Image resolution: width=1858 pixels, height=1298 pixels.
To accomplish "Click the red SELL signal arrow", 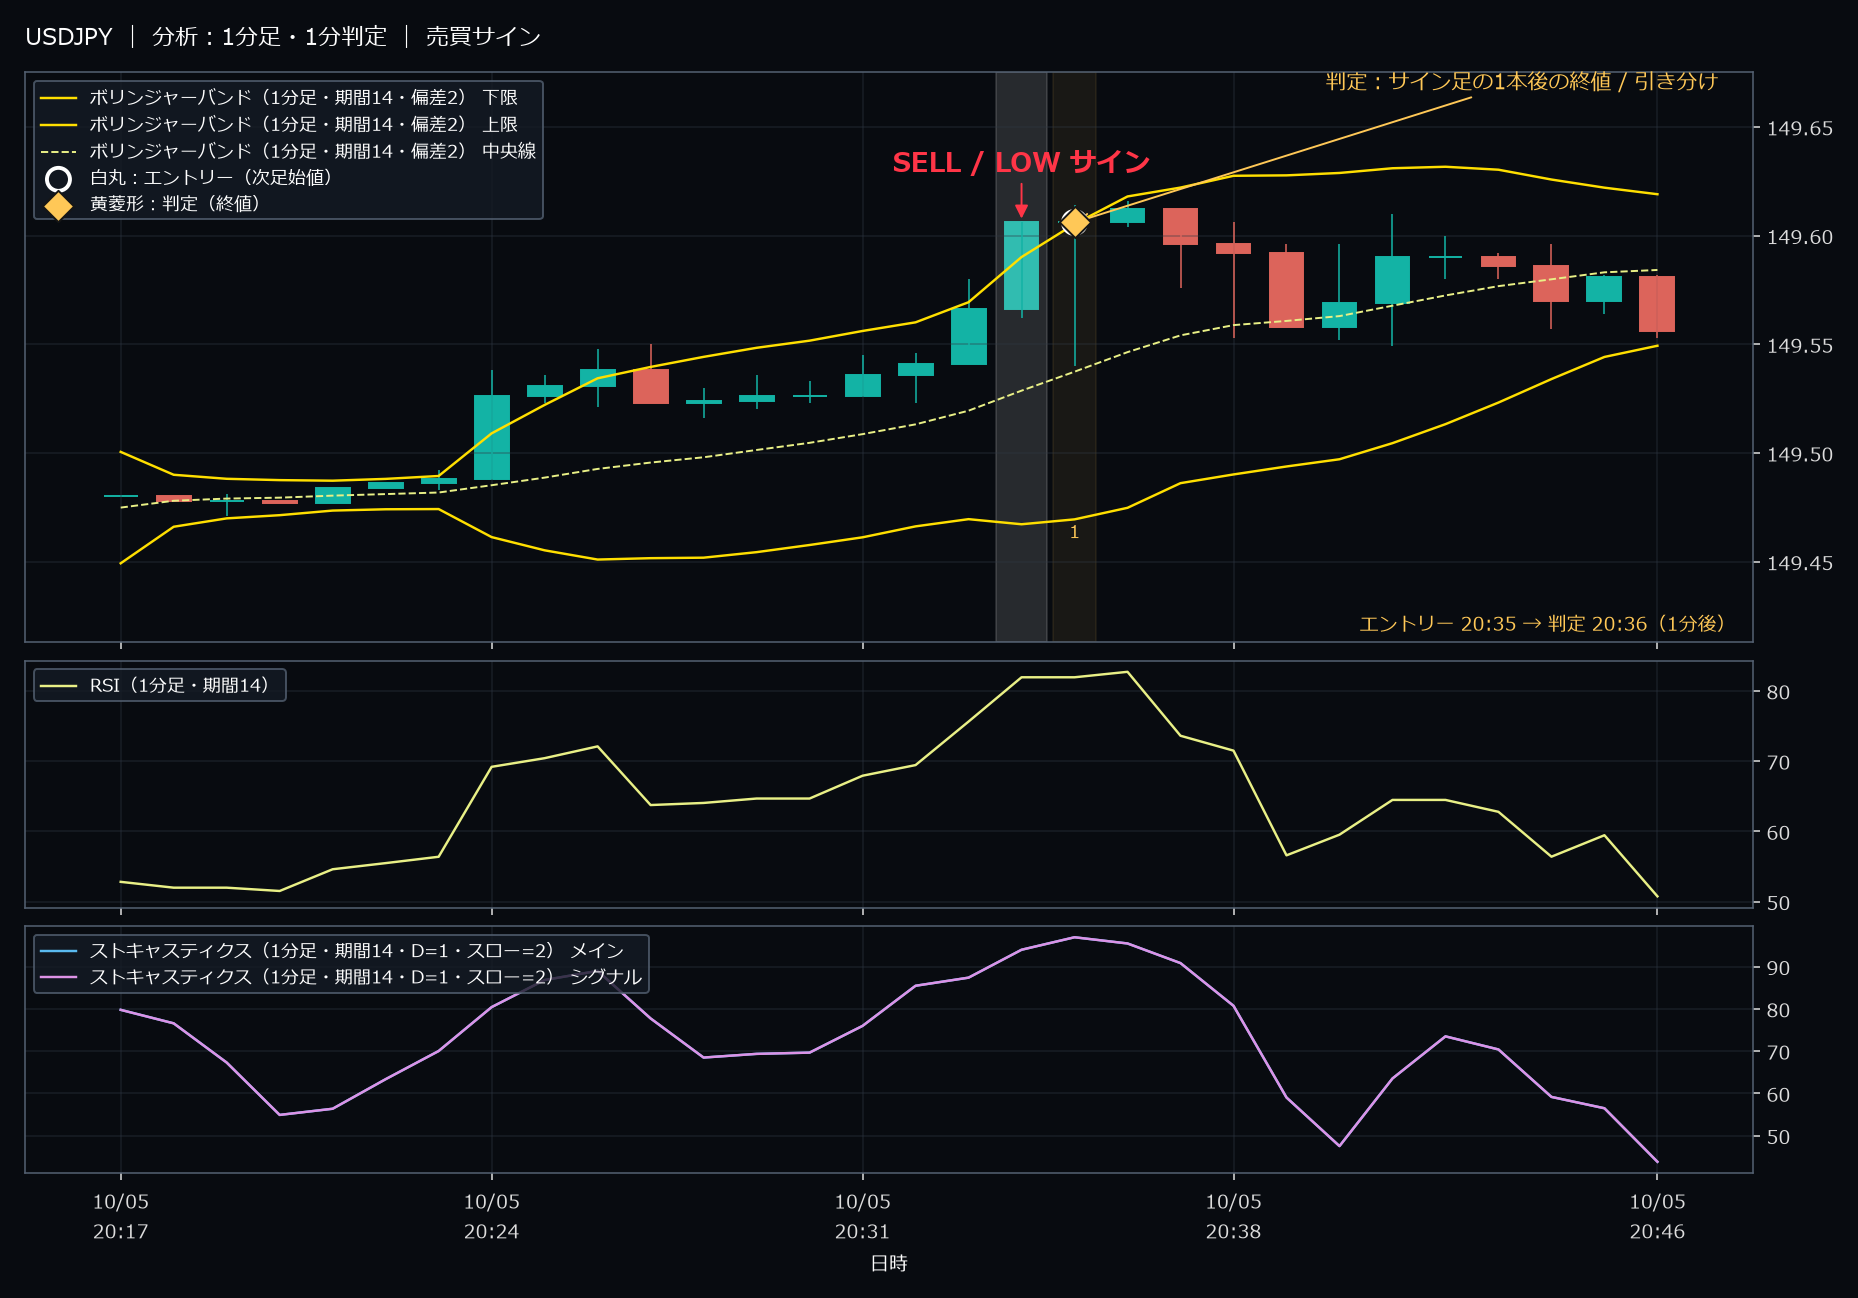I will tap(1021, 200).
